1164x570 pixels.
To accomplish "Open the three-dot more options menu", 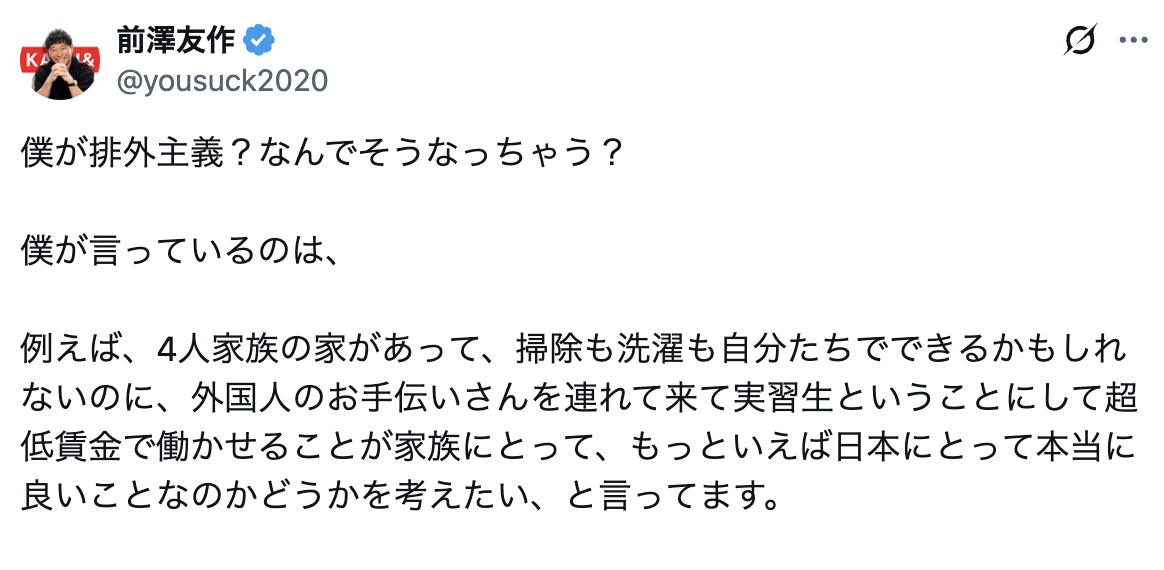I will pyautogui.click(x=1134, y=40).
